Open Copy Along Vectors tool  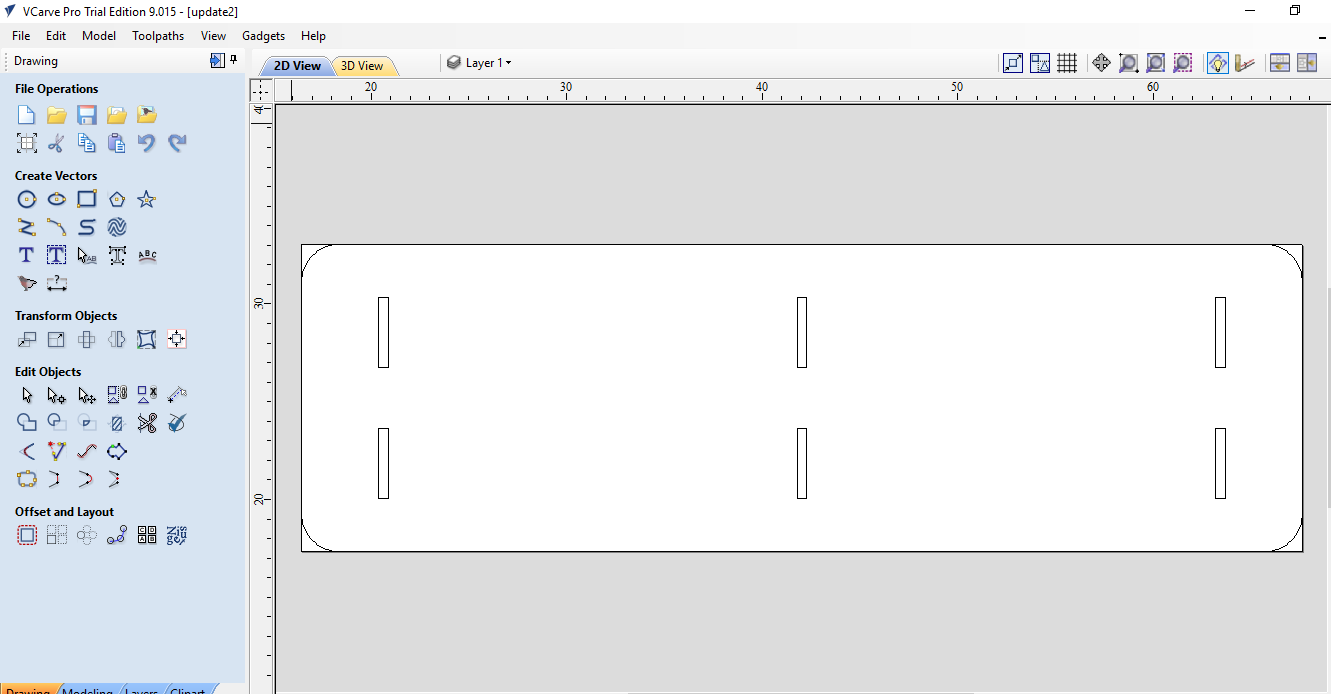tap(117, 535)
